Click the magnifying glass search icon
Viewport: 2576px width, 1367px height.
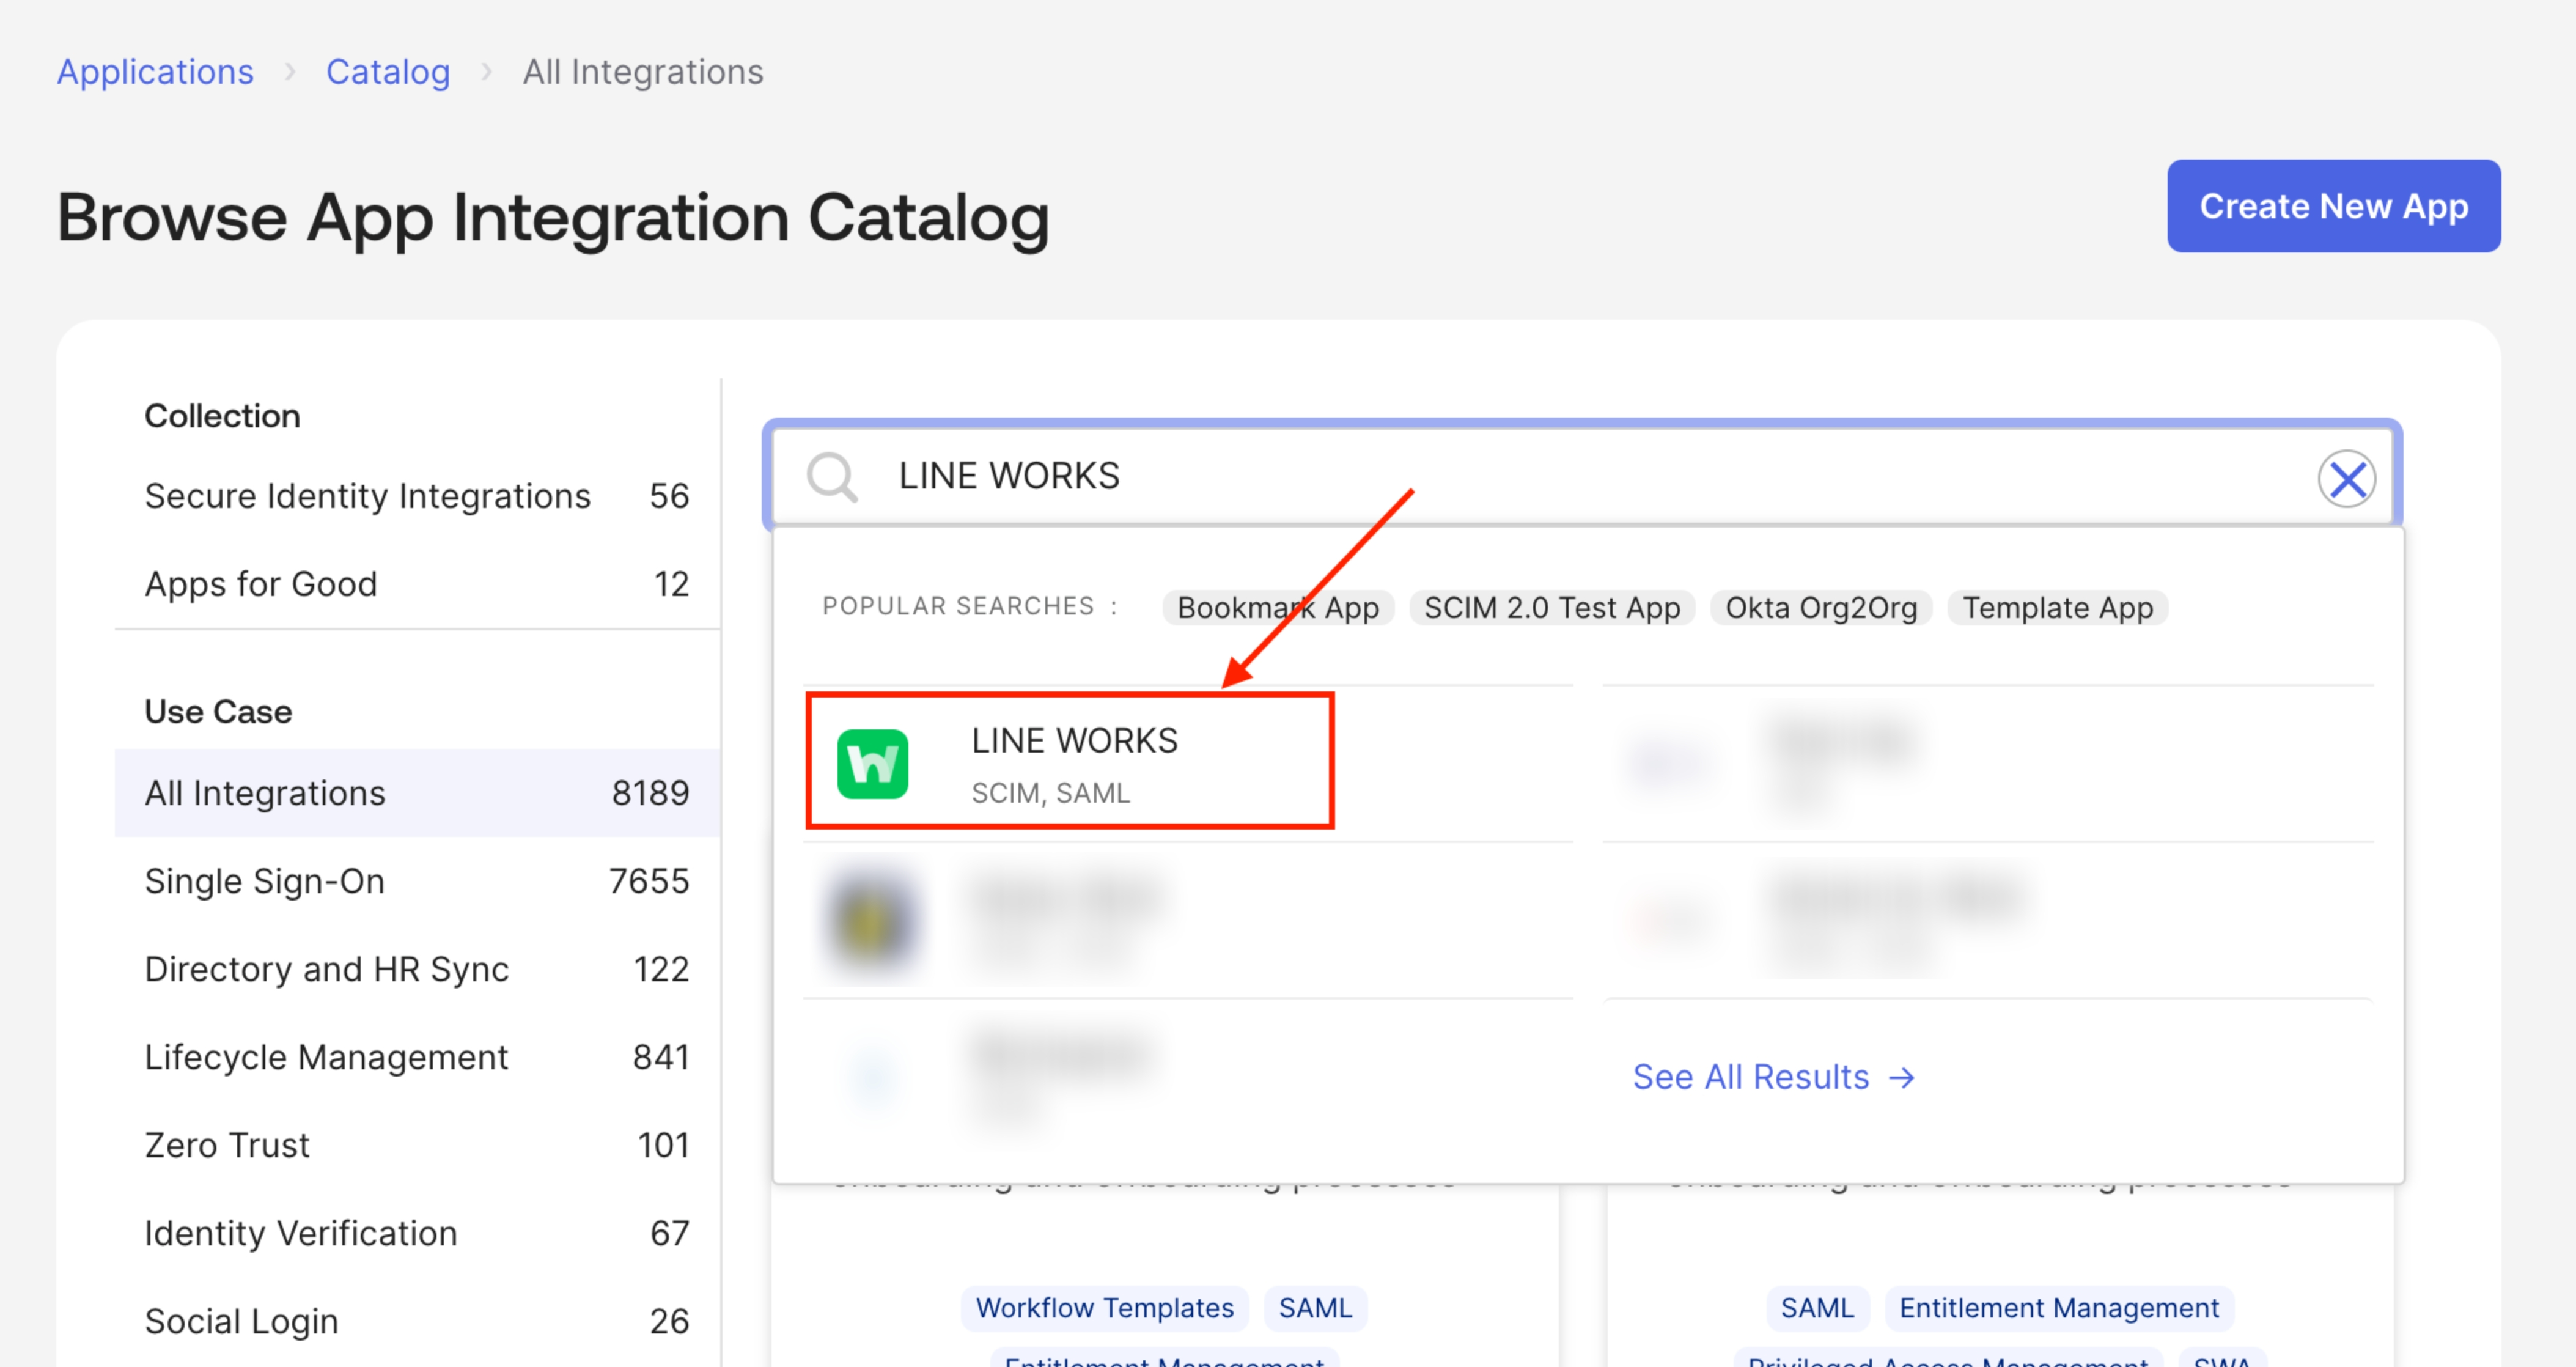click(x=831, y=477)
